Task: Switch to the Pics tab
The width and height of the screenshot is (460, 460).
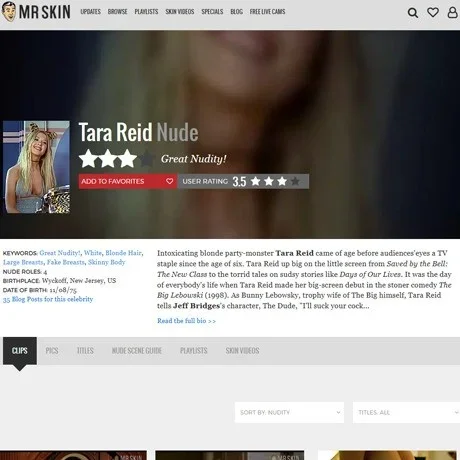Action: 52,351
